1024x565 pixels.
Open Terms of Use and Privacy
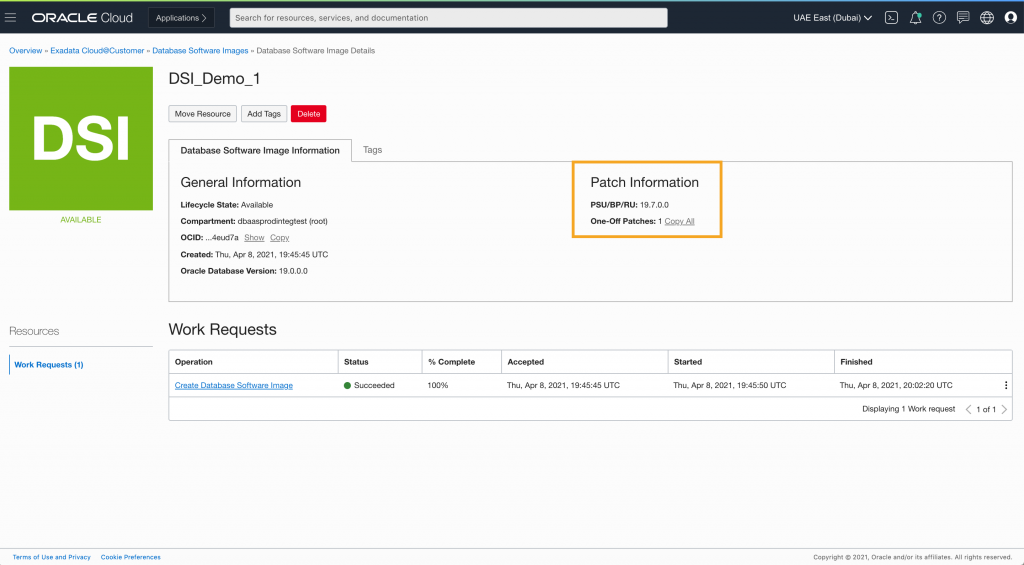pyautogui.click(x=52, y=557)
